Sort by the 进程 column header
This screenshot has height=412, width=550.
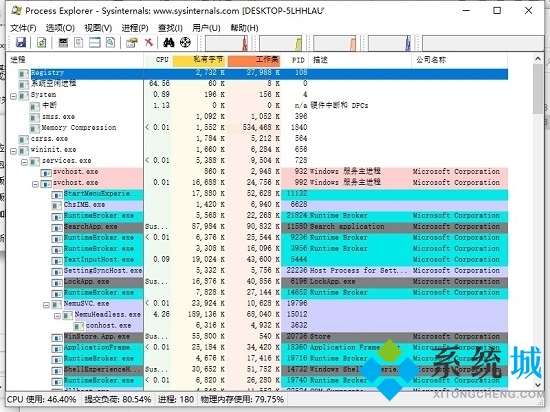coord(75,60)
